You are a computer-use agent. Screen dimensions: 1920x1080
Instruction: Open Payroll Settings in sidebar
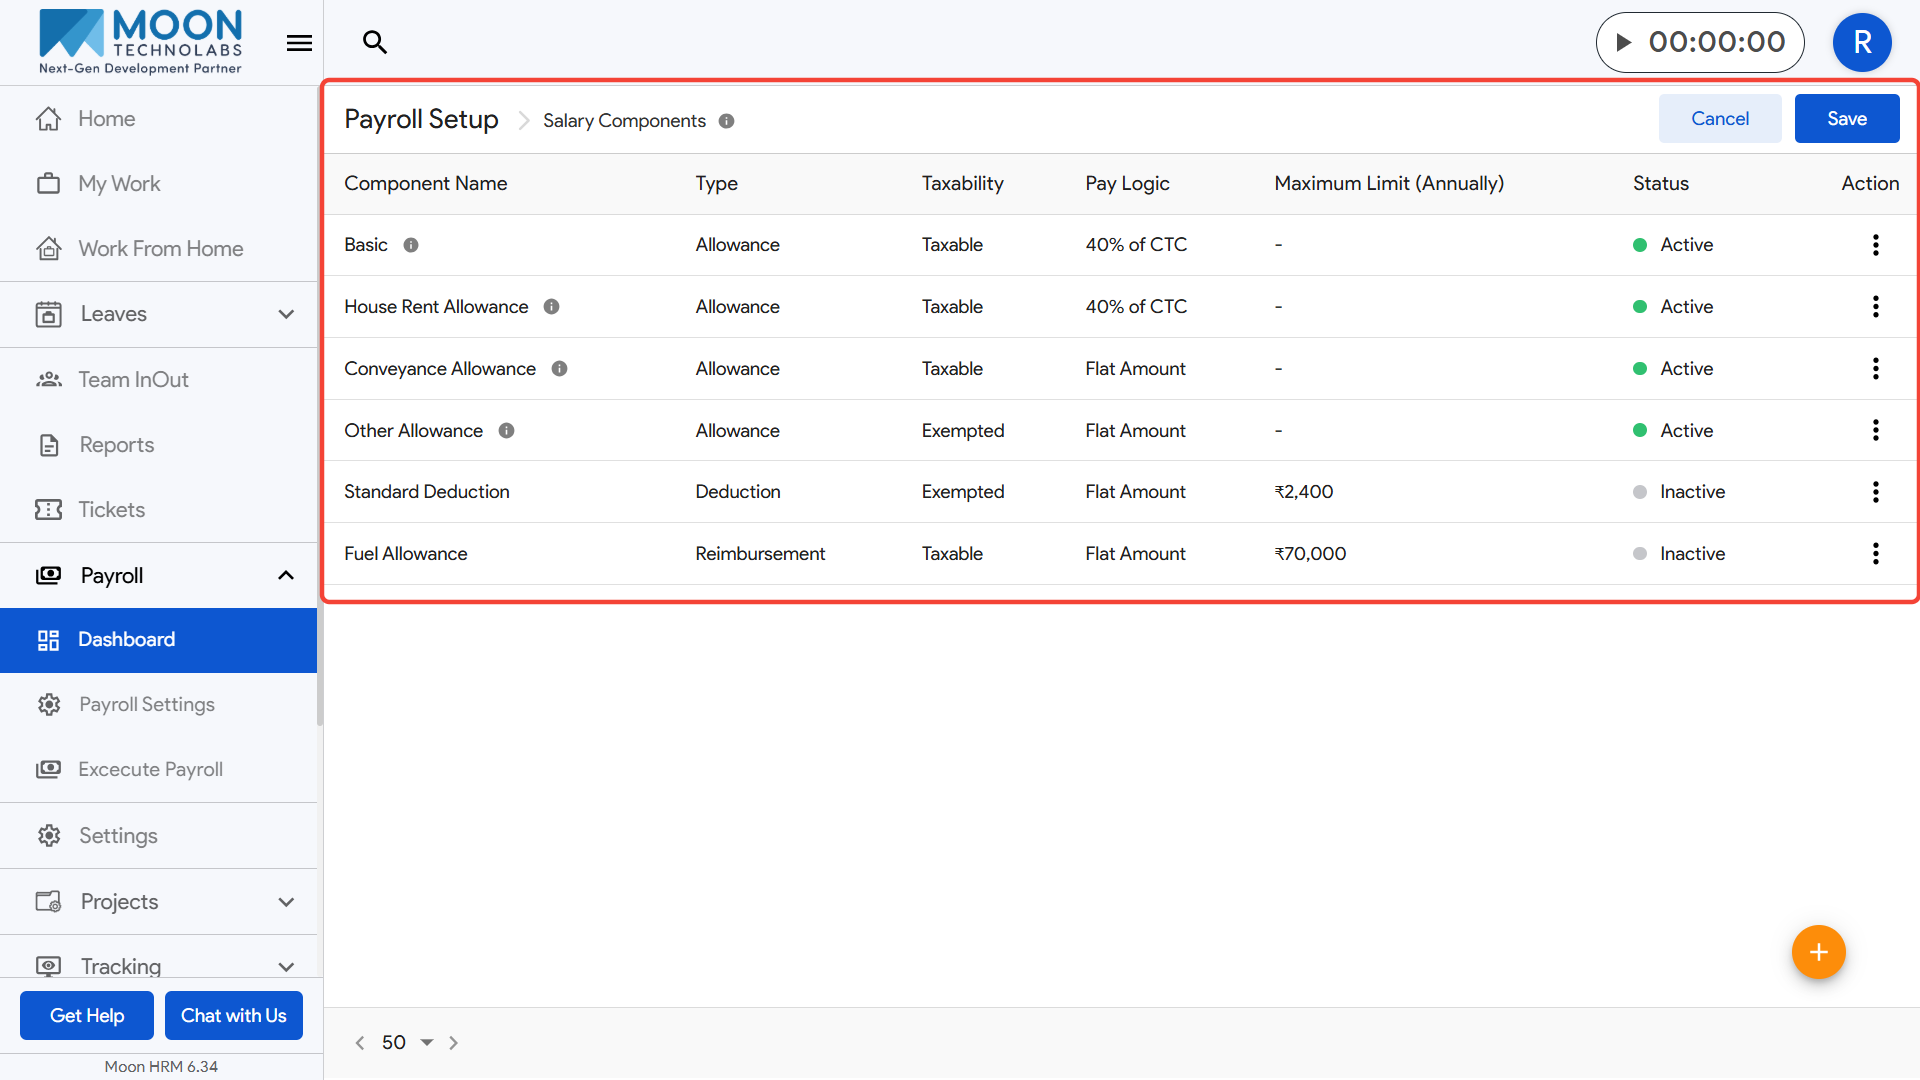tap(147, 705)
